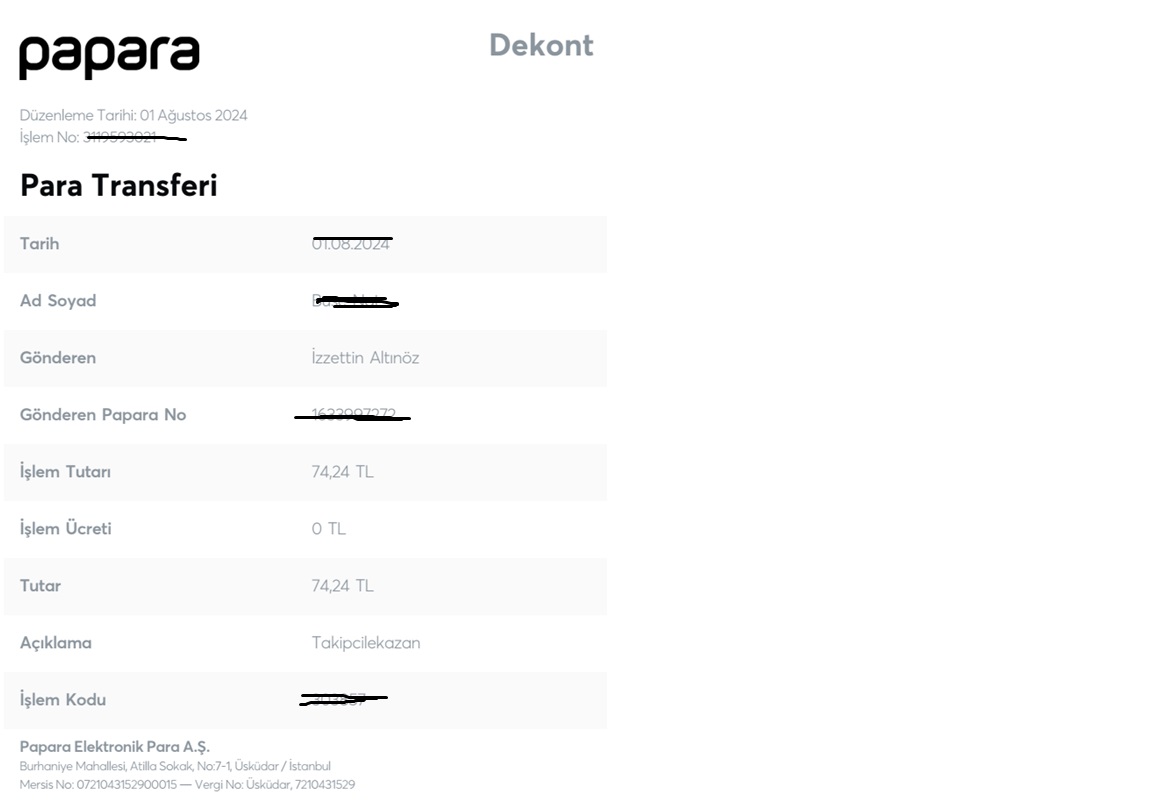1152x810 pixels.
Task: Click the Açıklama row label
Action: (x=56, y=643)
